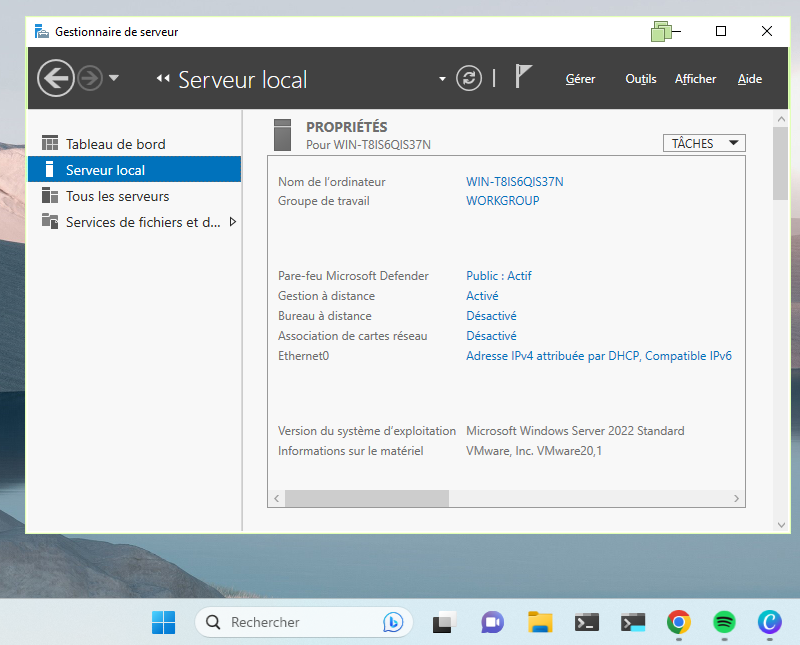Viewport: 800px width, 645px height.
Task: Open the TÂCHES dropdown
Action: pyautogui.click(x=703, y=143)
